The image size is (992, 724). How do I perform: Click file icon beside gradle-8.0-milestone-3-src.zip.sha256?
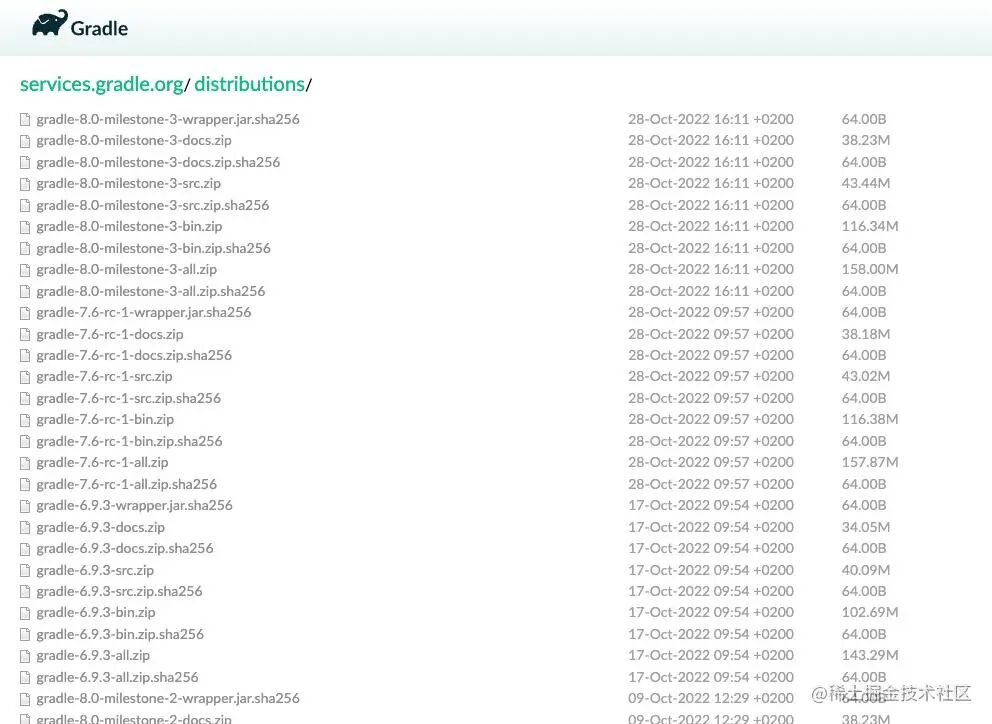[25, 206]
